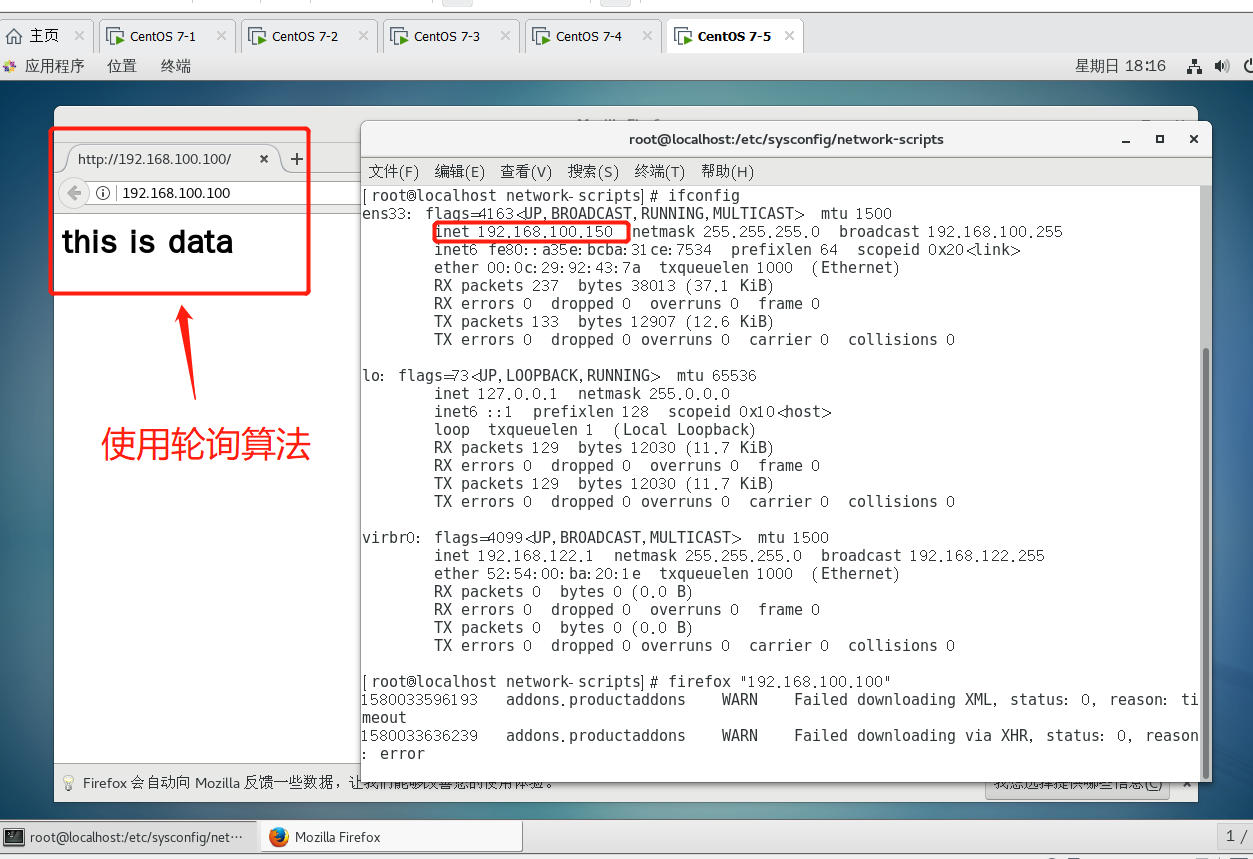Screen dimensions: 1253x859
Task: Open the 搜索(S) menu in the terminal
Action: click(592, 171)
